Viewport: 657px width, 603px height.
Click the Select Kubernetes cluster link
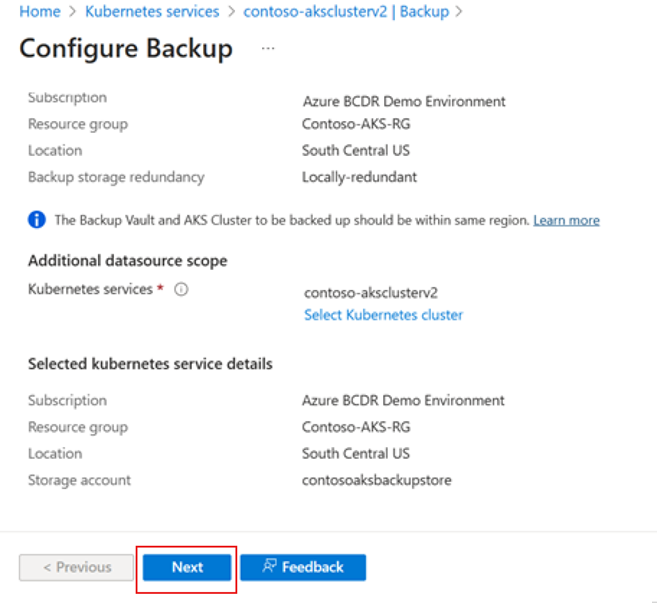pos(383,315)
